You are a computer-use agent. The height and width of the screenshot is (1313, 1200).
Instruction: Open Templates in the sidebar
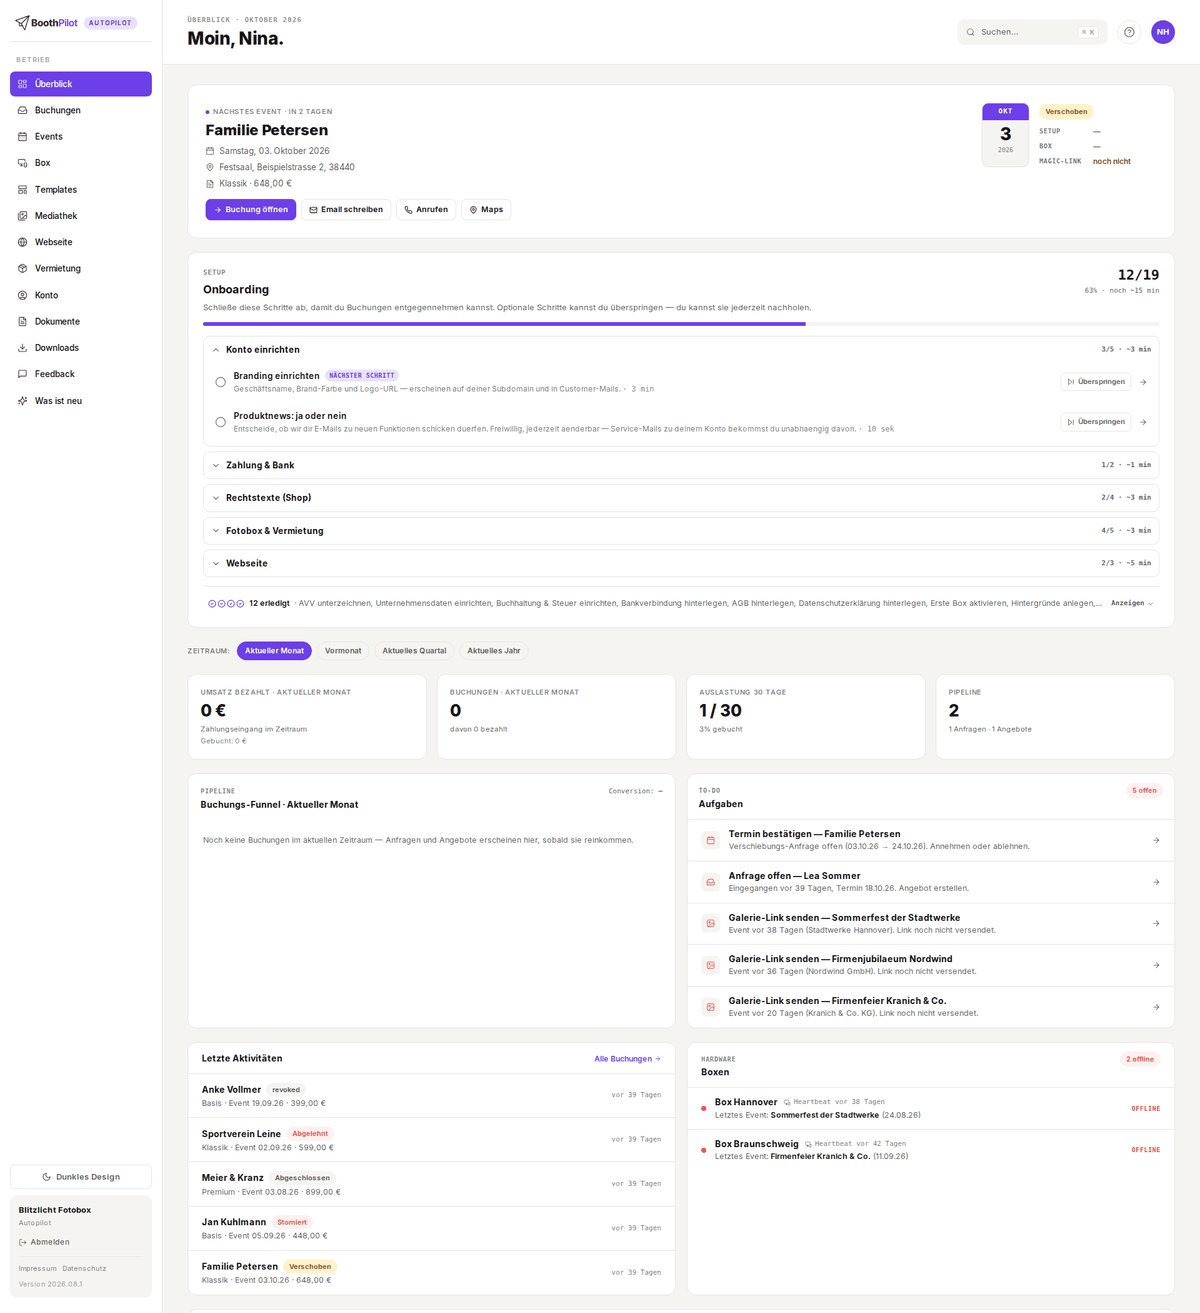81,189
